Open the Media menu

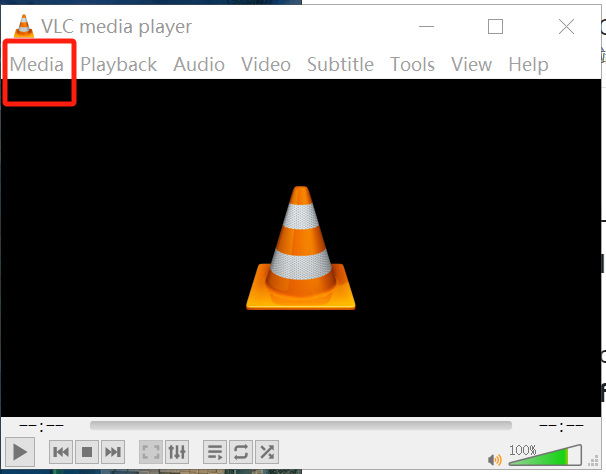[x=37, y=64]
